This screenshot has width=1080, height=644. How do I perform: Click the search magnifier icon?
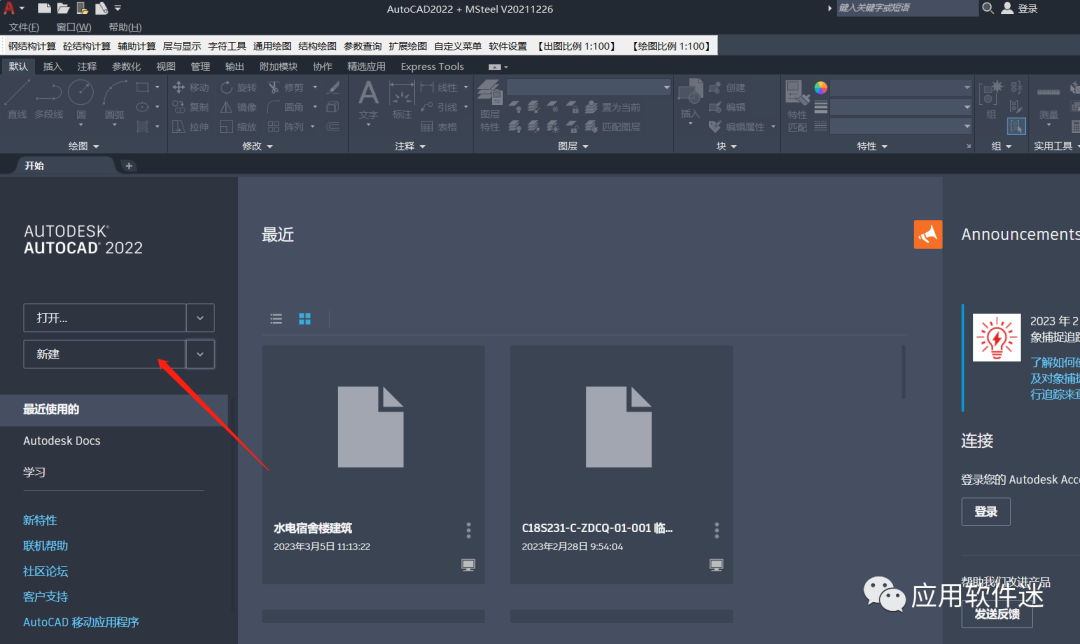point(988,8)
